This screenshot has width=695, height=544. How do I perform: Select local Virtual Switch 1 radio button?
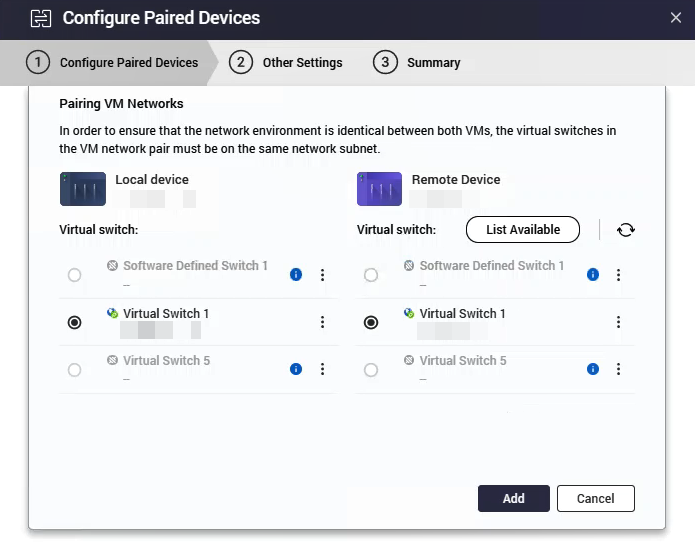(x=75, y=322)
